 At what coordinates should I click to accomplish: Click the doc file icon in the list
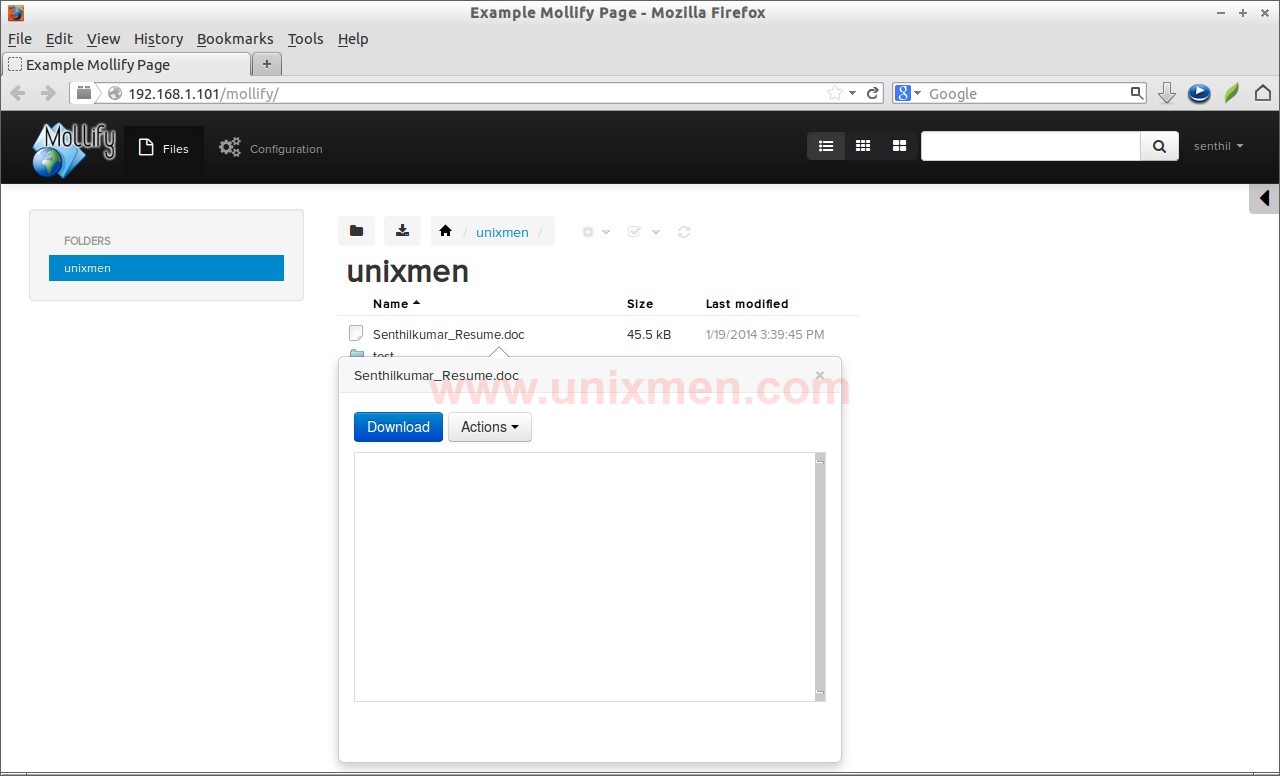[x=356, y=333]
